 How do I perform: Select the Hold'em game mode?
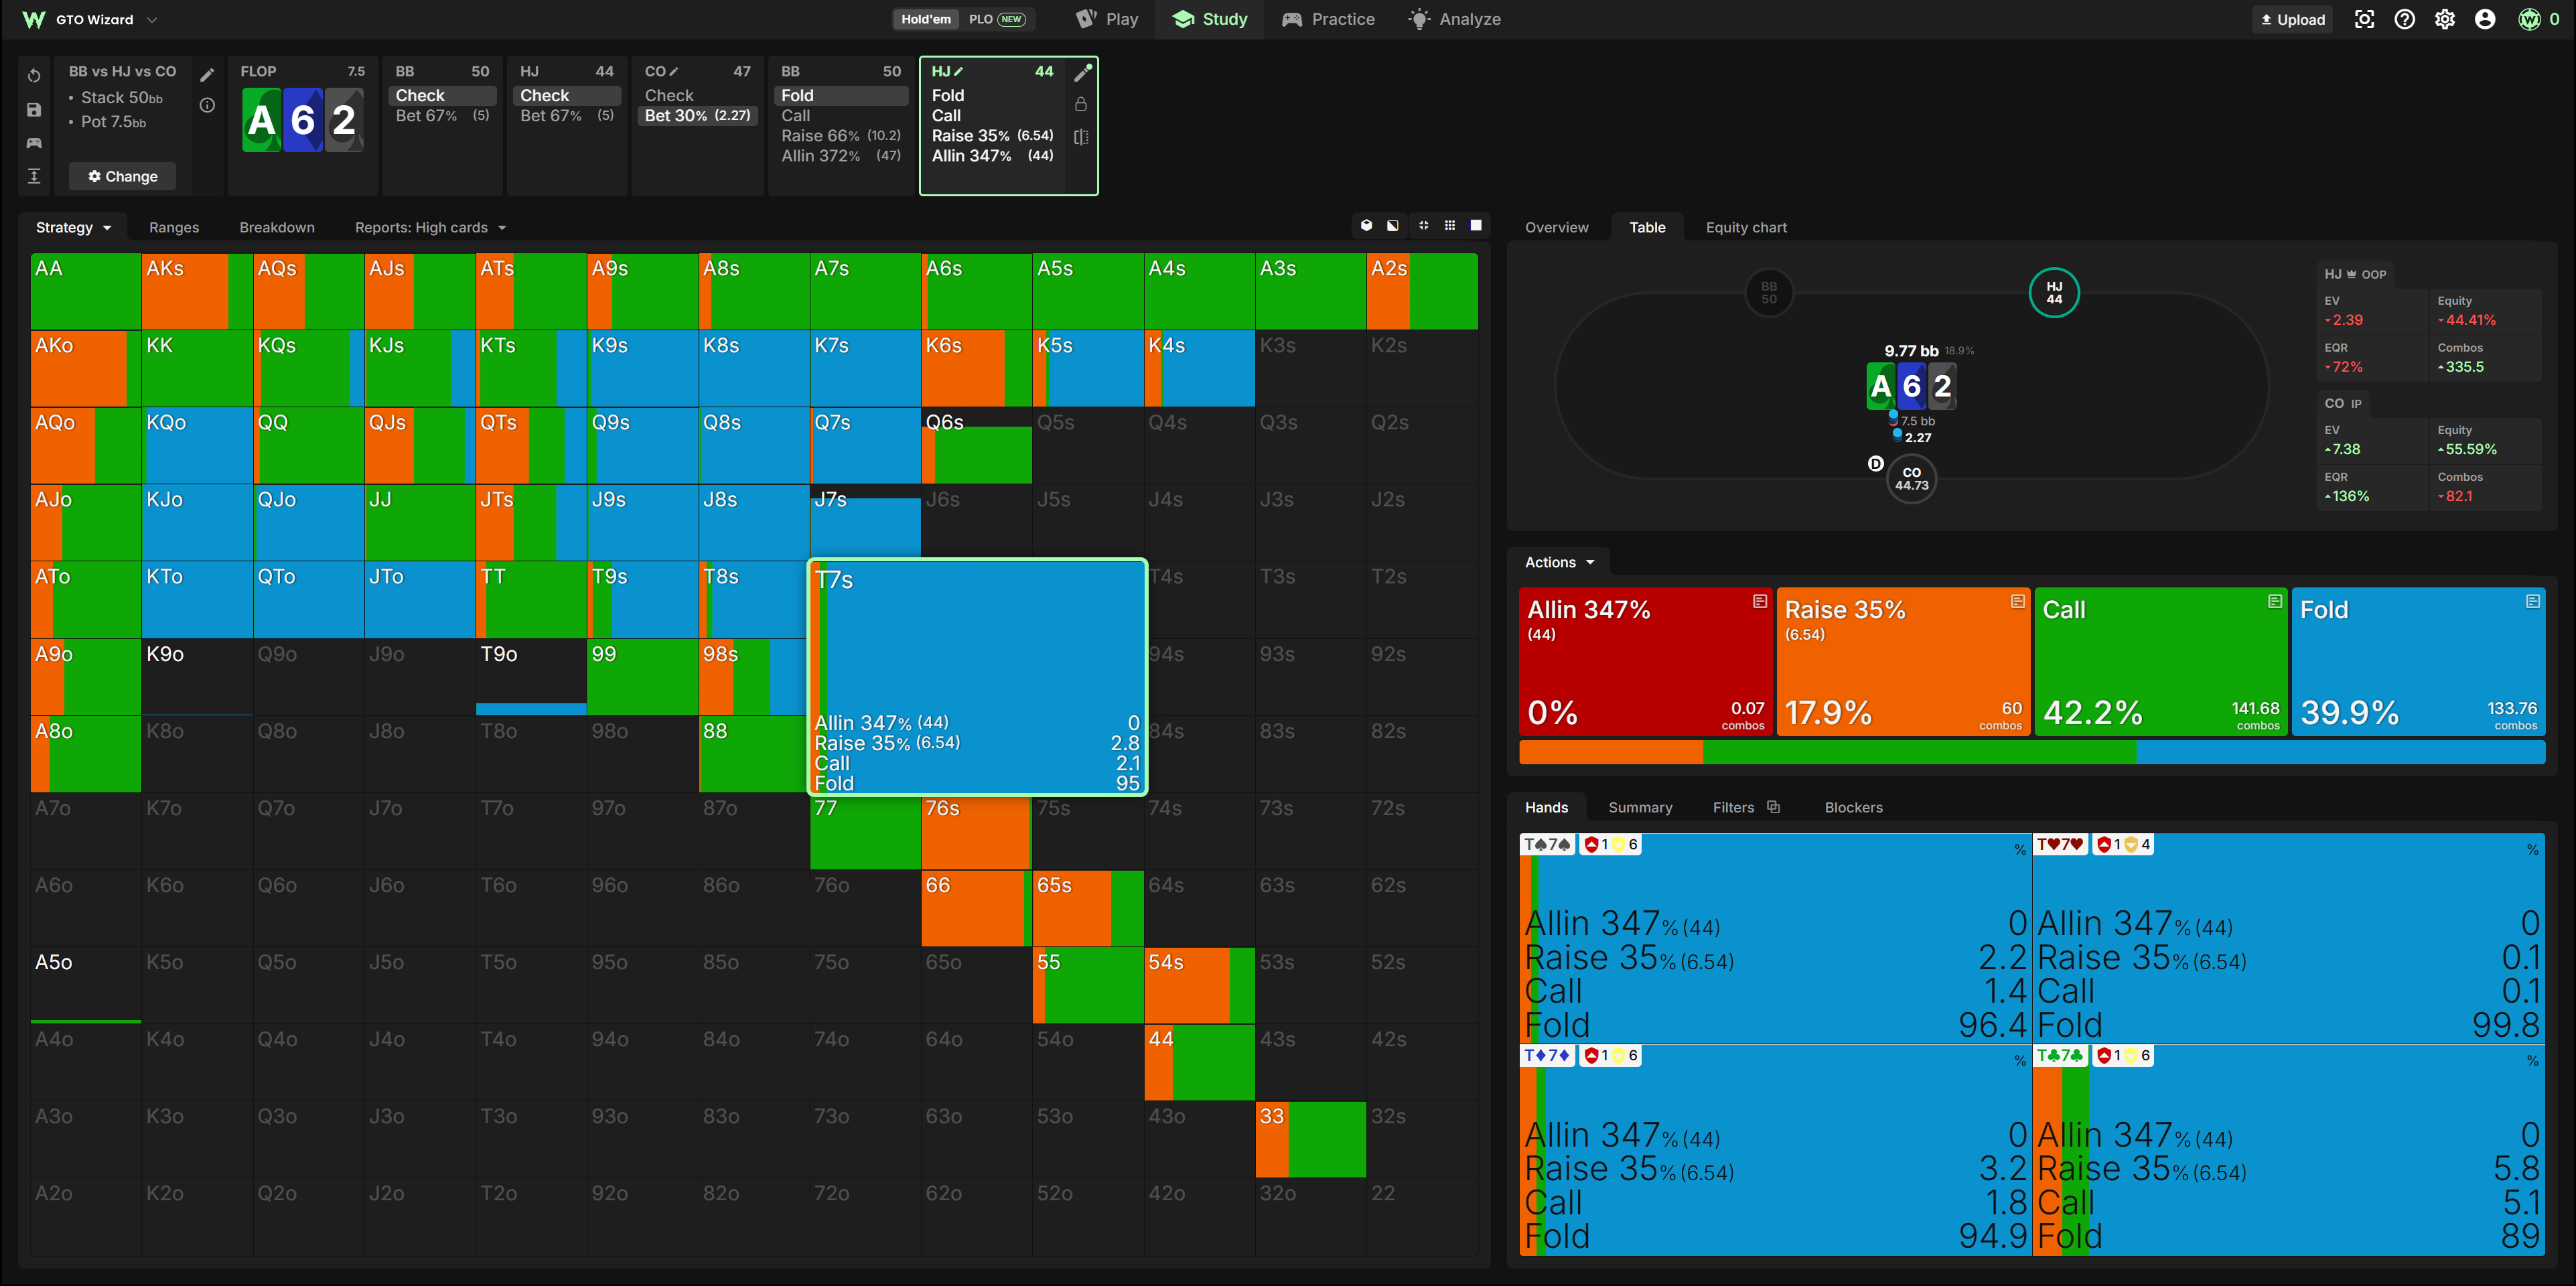pyautogui.click(x=925, y=19)
